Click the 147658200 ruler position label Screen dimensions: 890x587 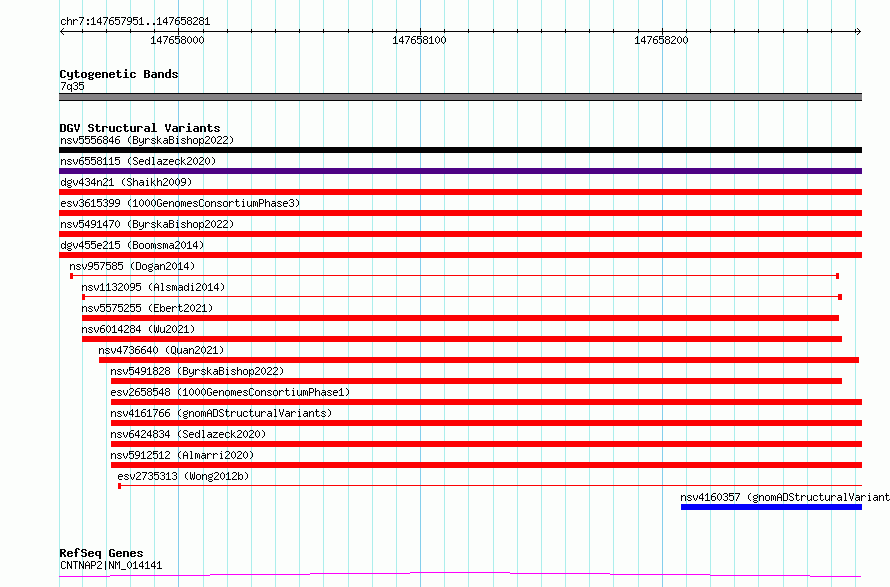[x=661, y=40]
